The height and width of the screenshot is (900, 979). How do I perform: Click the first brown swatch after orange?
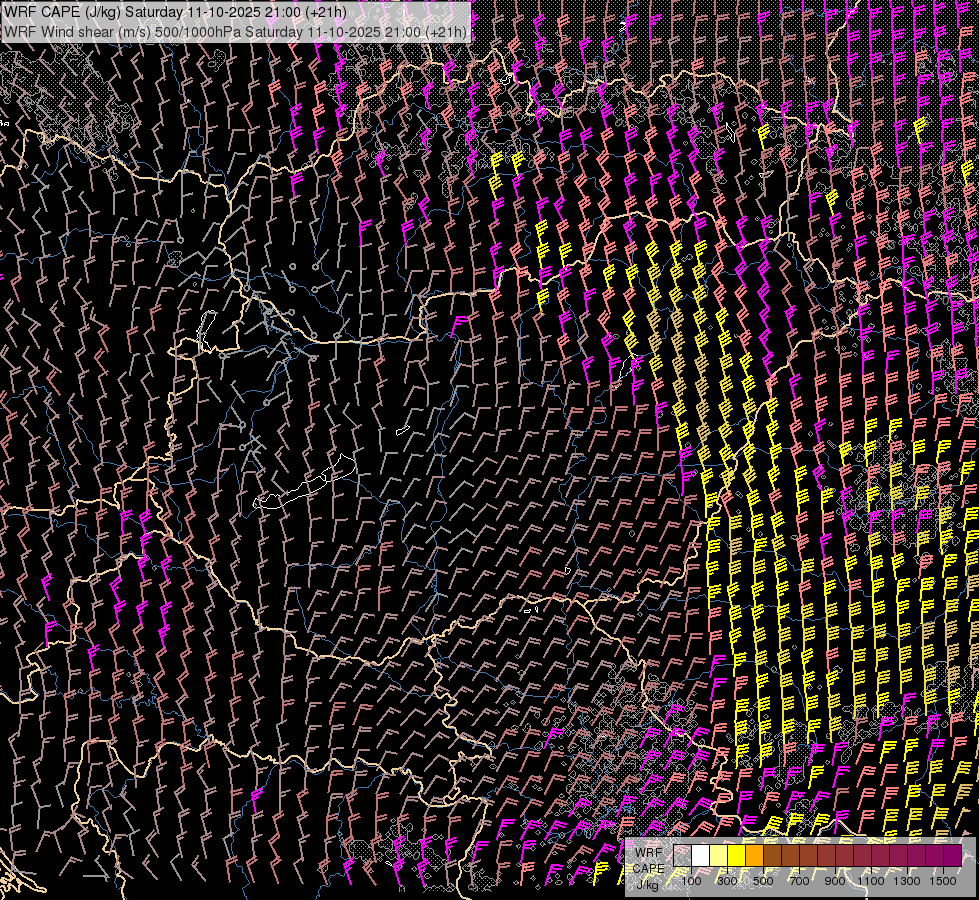pyautogui.click(x=772, y=856)
